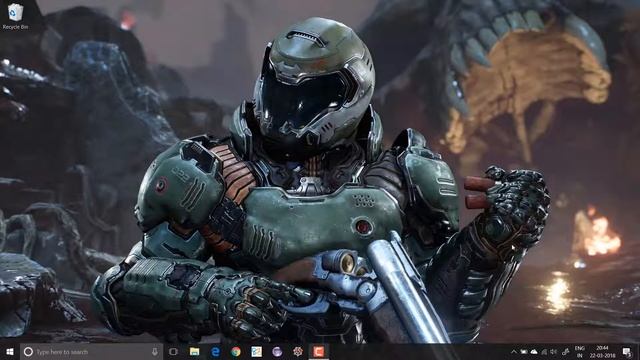This screenshot has width=640, height=360.
Task: Open the white pinned app after Chrome
Action: pos(256,351)
